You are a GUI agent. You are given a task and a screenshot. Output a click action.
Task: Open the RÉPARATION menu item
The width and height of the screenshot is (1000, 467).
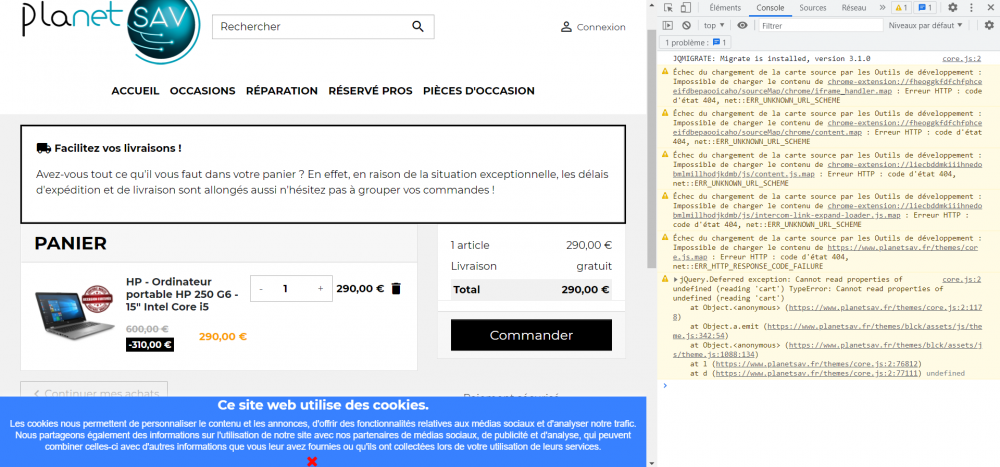tap(281, 91)
